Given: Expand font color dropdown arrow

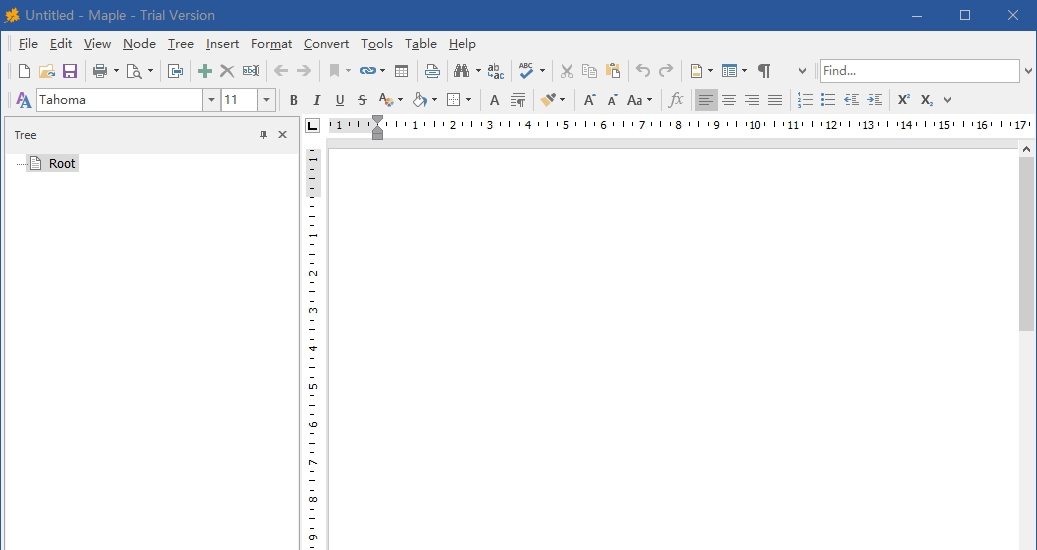Looking at the screenshot, I should (x=400, y=100).
